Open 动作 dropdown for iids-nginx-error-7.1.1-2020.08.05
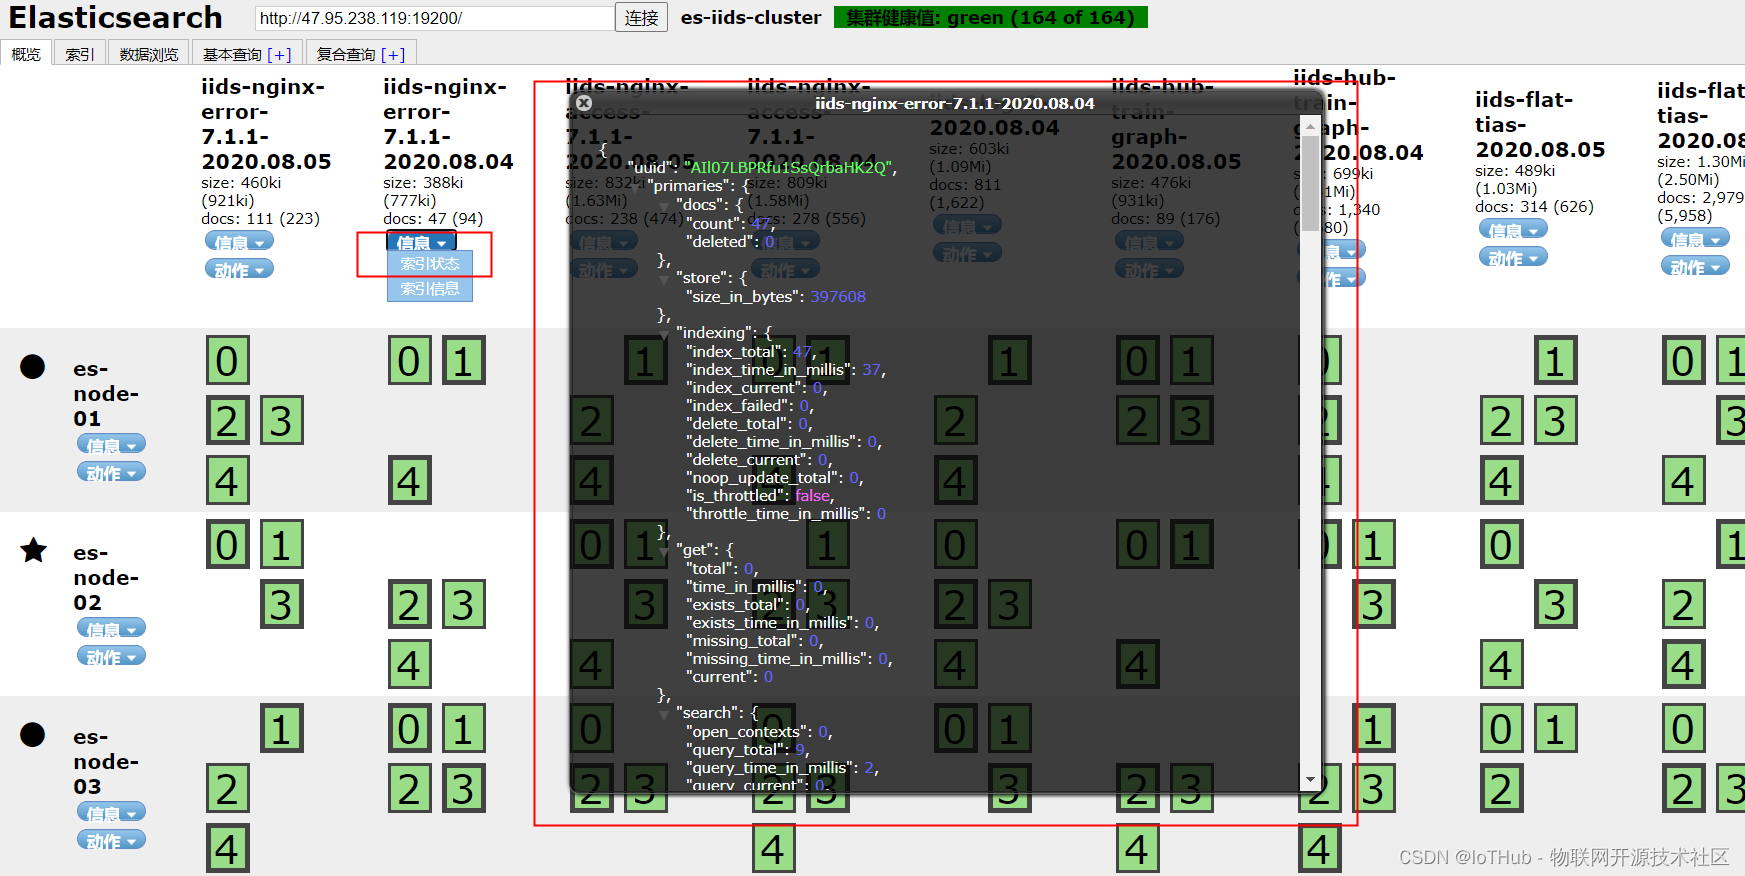Viewport: 1745px width, 876px height. pos(239,270)
